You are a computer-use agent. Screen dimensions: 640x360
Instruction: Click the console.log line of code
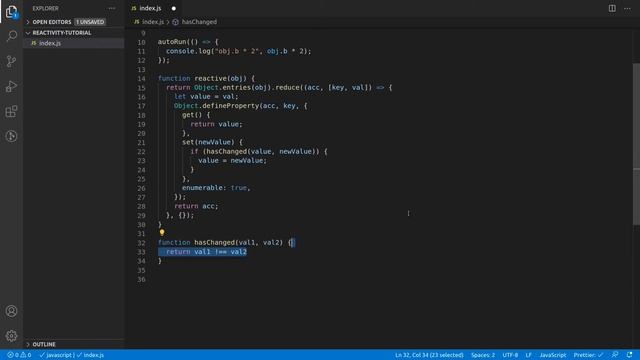tap(238, 51)
